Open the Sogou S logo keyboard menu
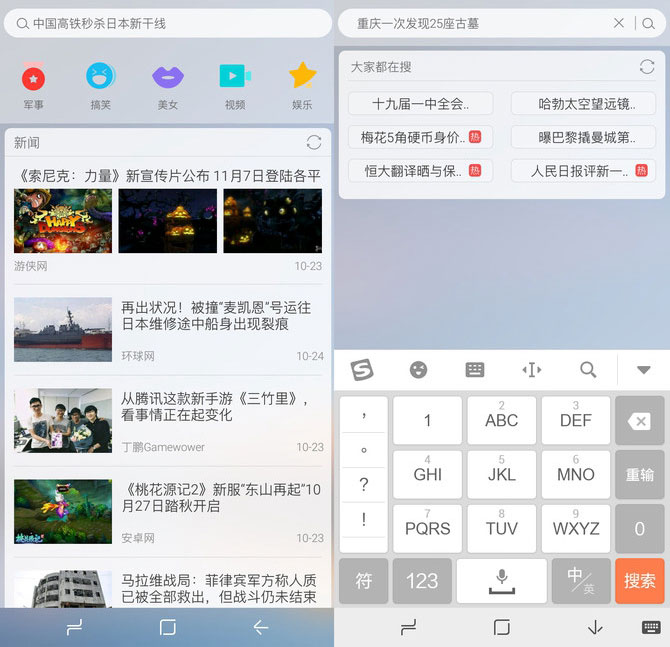 coord(362,370)
